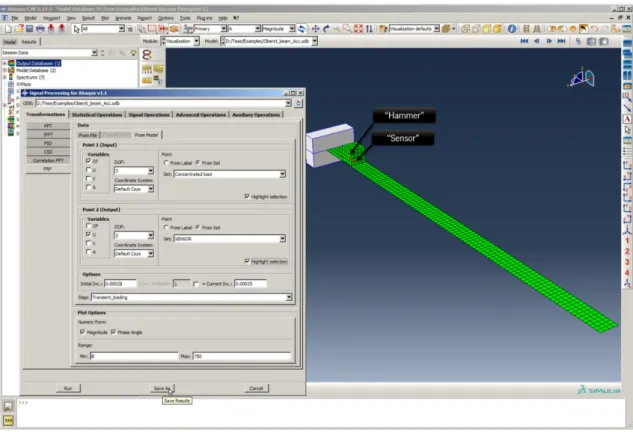Image resolution: width=633 pixels, height=432 pixels.
Task: Click the Auto-fit view icon
Action: tap(358, 29)
